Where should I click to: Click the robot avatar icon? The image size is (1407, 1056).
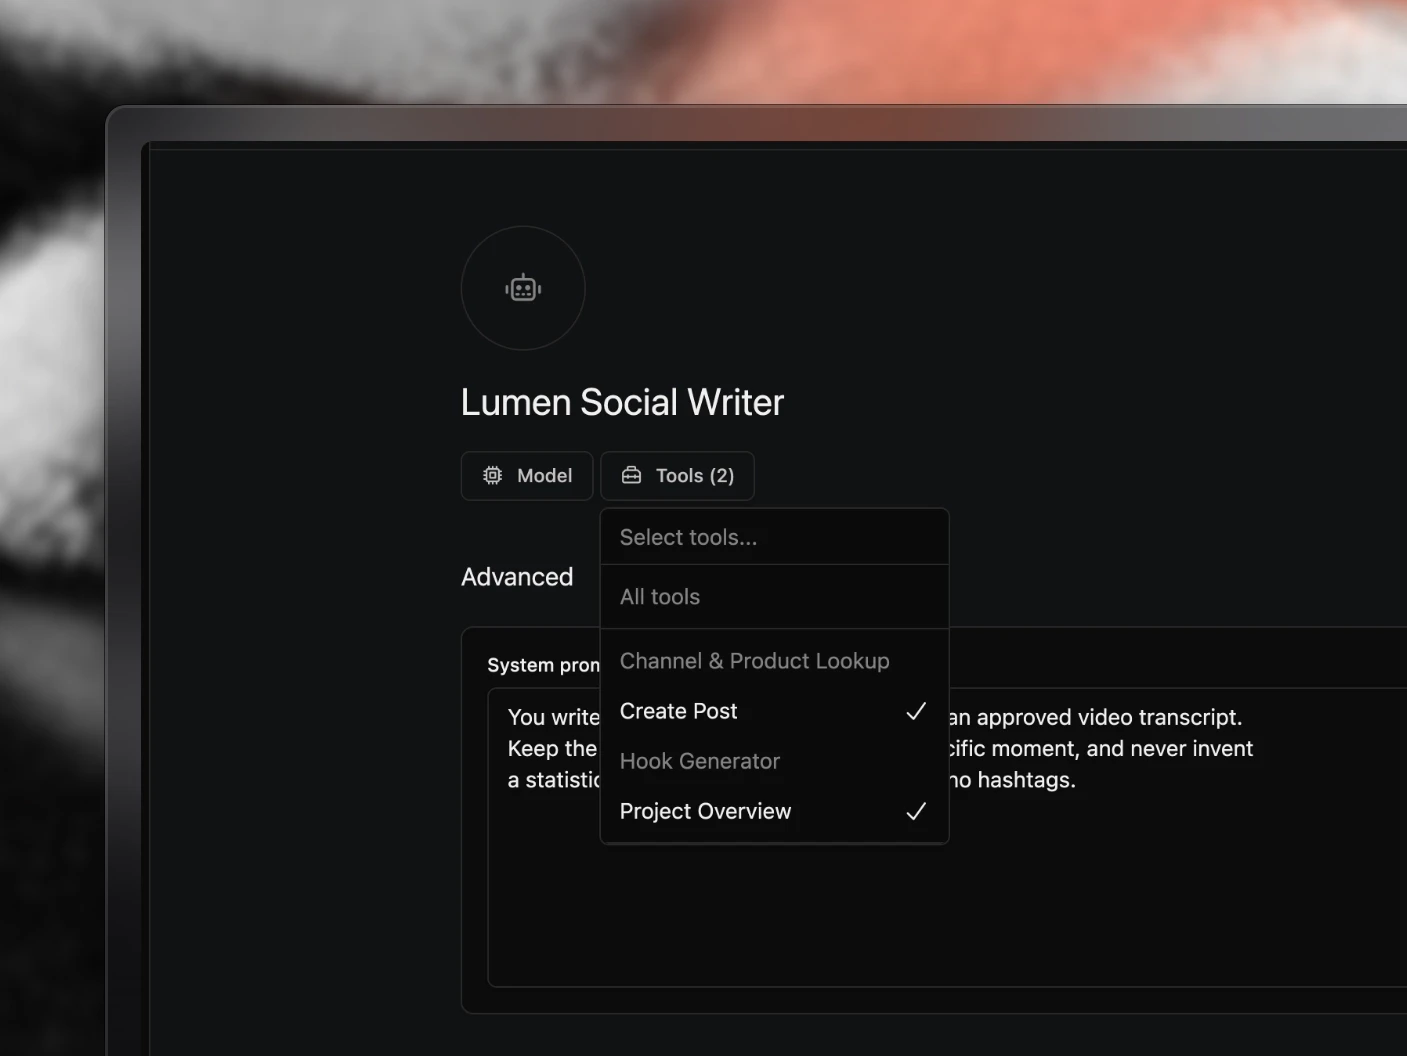tap(523, 288)
